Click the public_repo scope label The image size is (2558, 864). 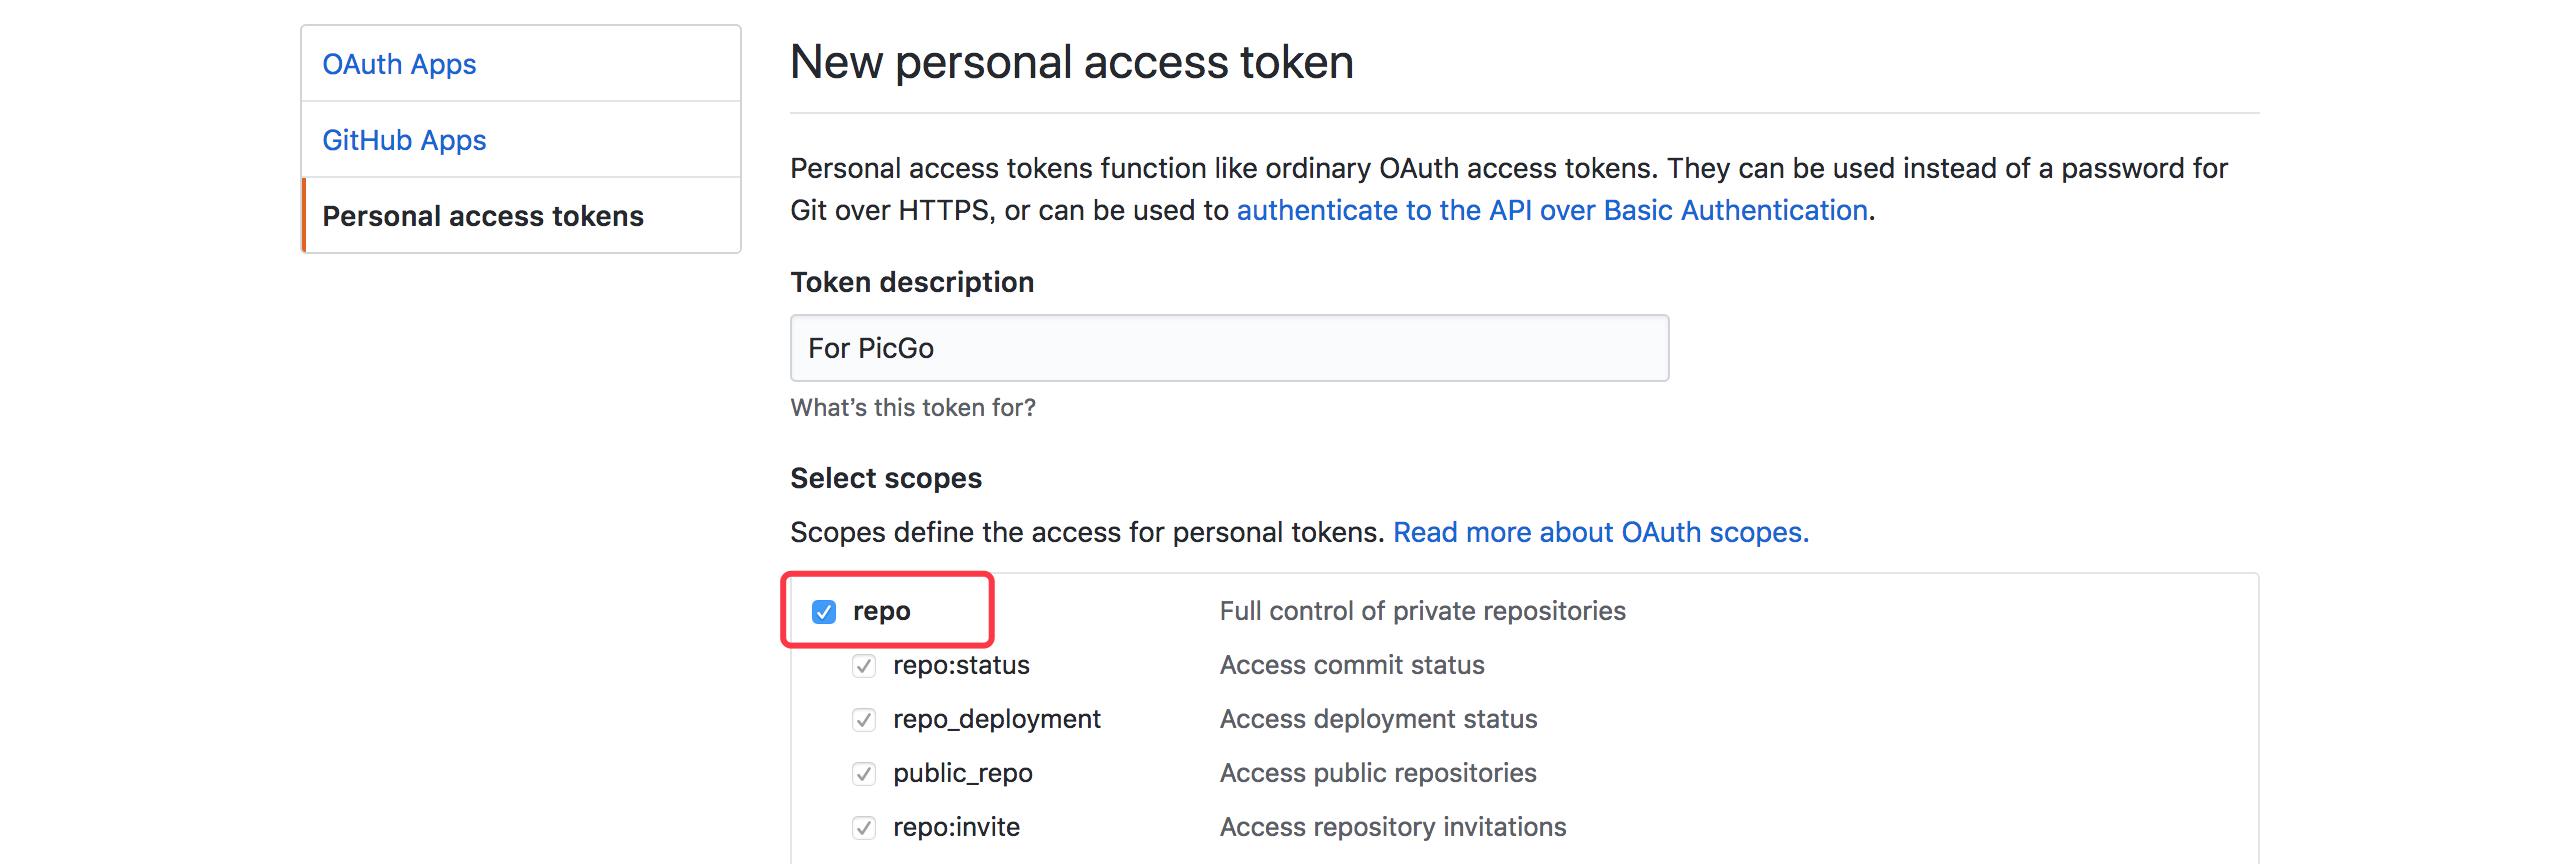964,772
